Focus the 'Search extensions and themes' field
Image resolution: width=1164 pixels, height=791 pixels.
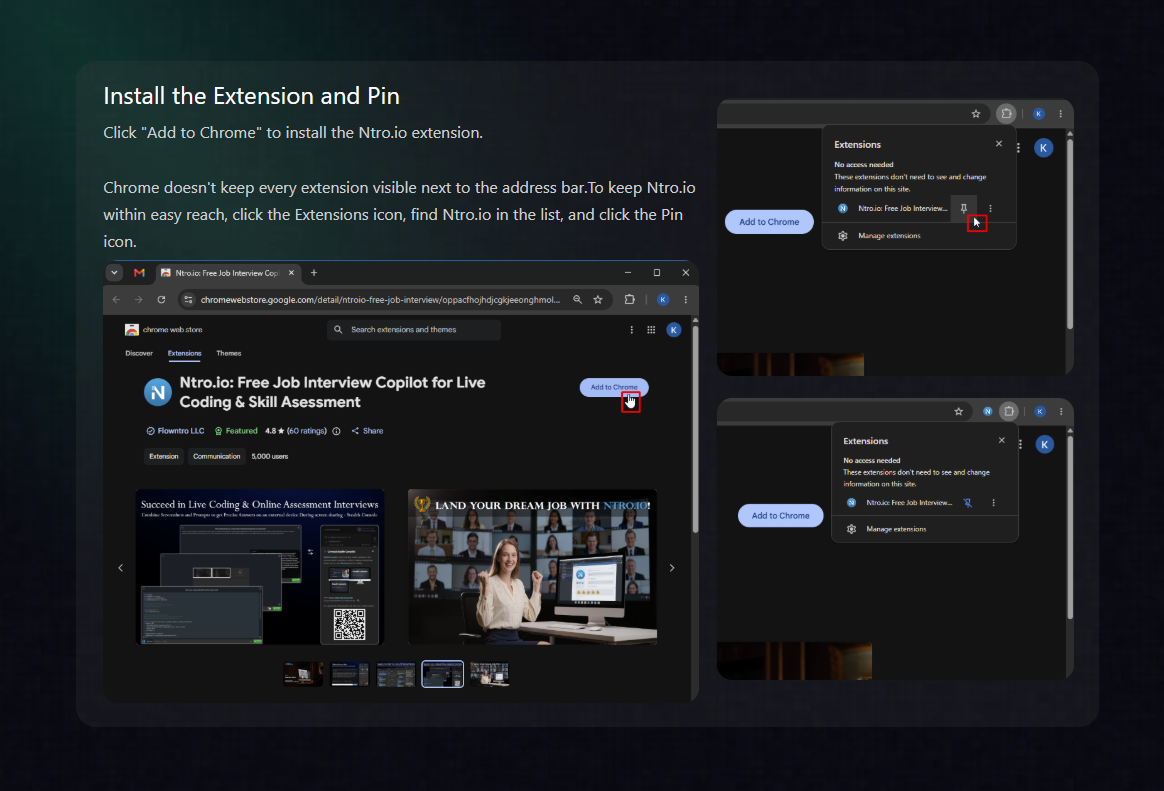tap(414, 329)
